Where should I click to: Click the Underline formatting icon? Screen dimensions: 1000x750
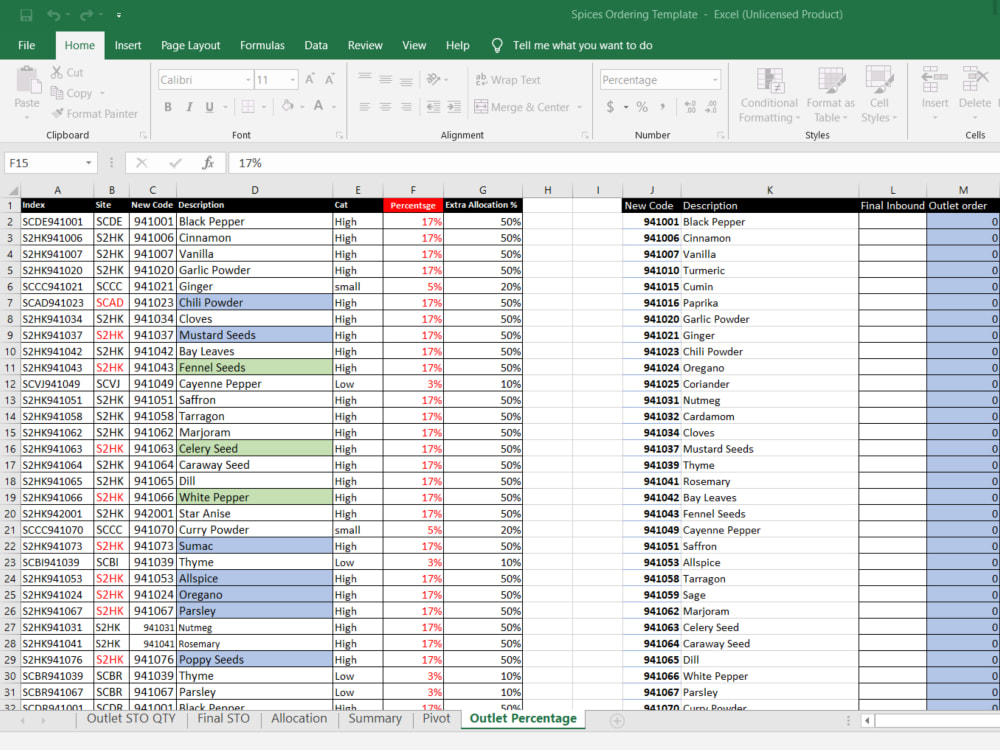coord(211,105)
